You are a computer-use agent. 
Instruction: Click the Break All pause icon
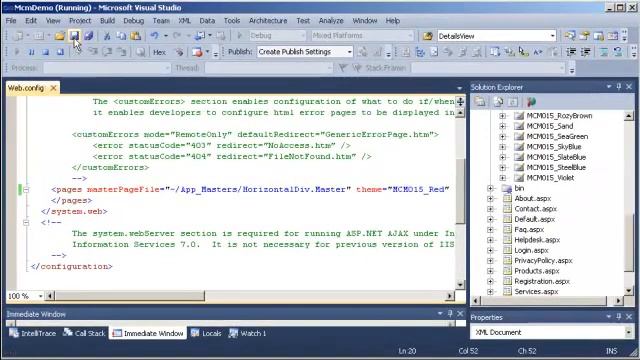click(31, 52)
